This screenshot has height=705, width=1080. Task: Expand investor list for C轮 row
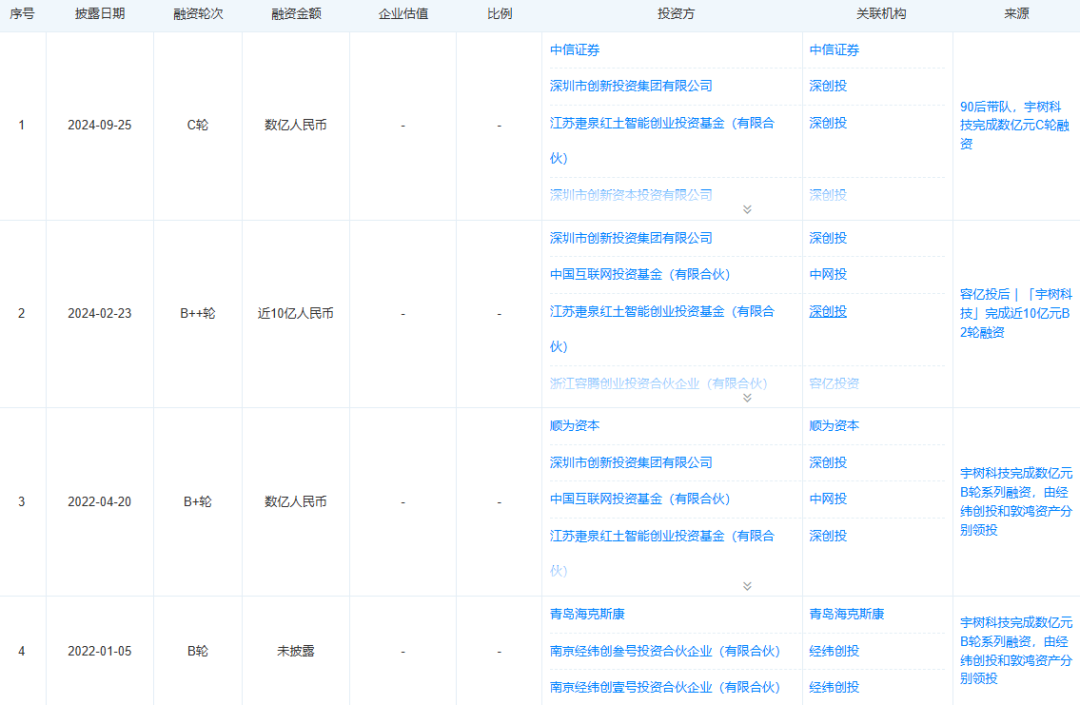(x=747, y=209)
